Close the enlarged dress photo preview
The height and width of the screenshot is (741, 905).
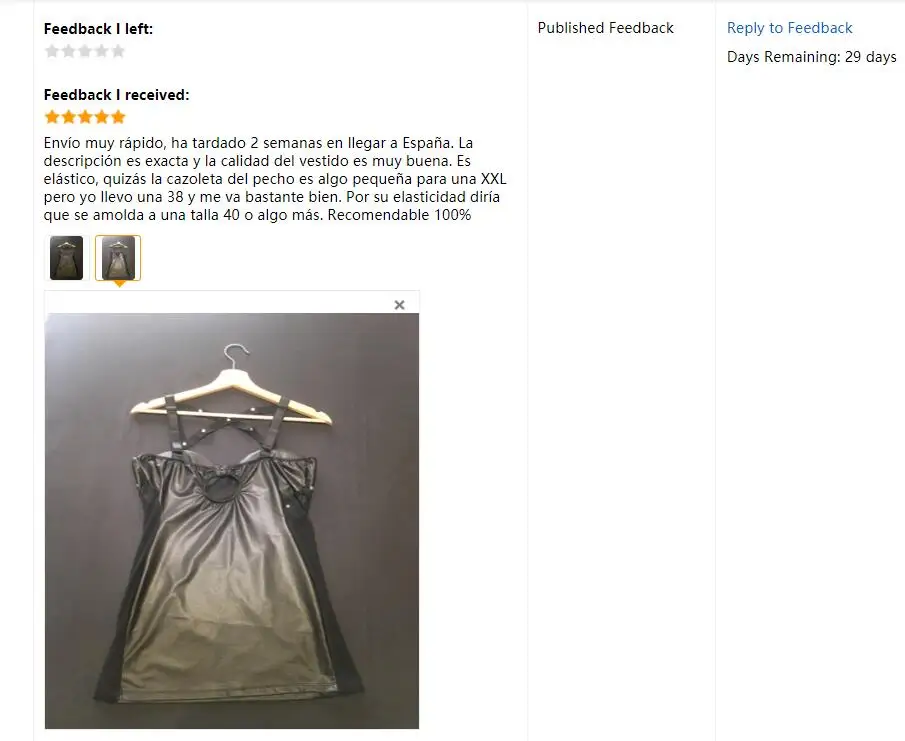point(399,305)
